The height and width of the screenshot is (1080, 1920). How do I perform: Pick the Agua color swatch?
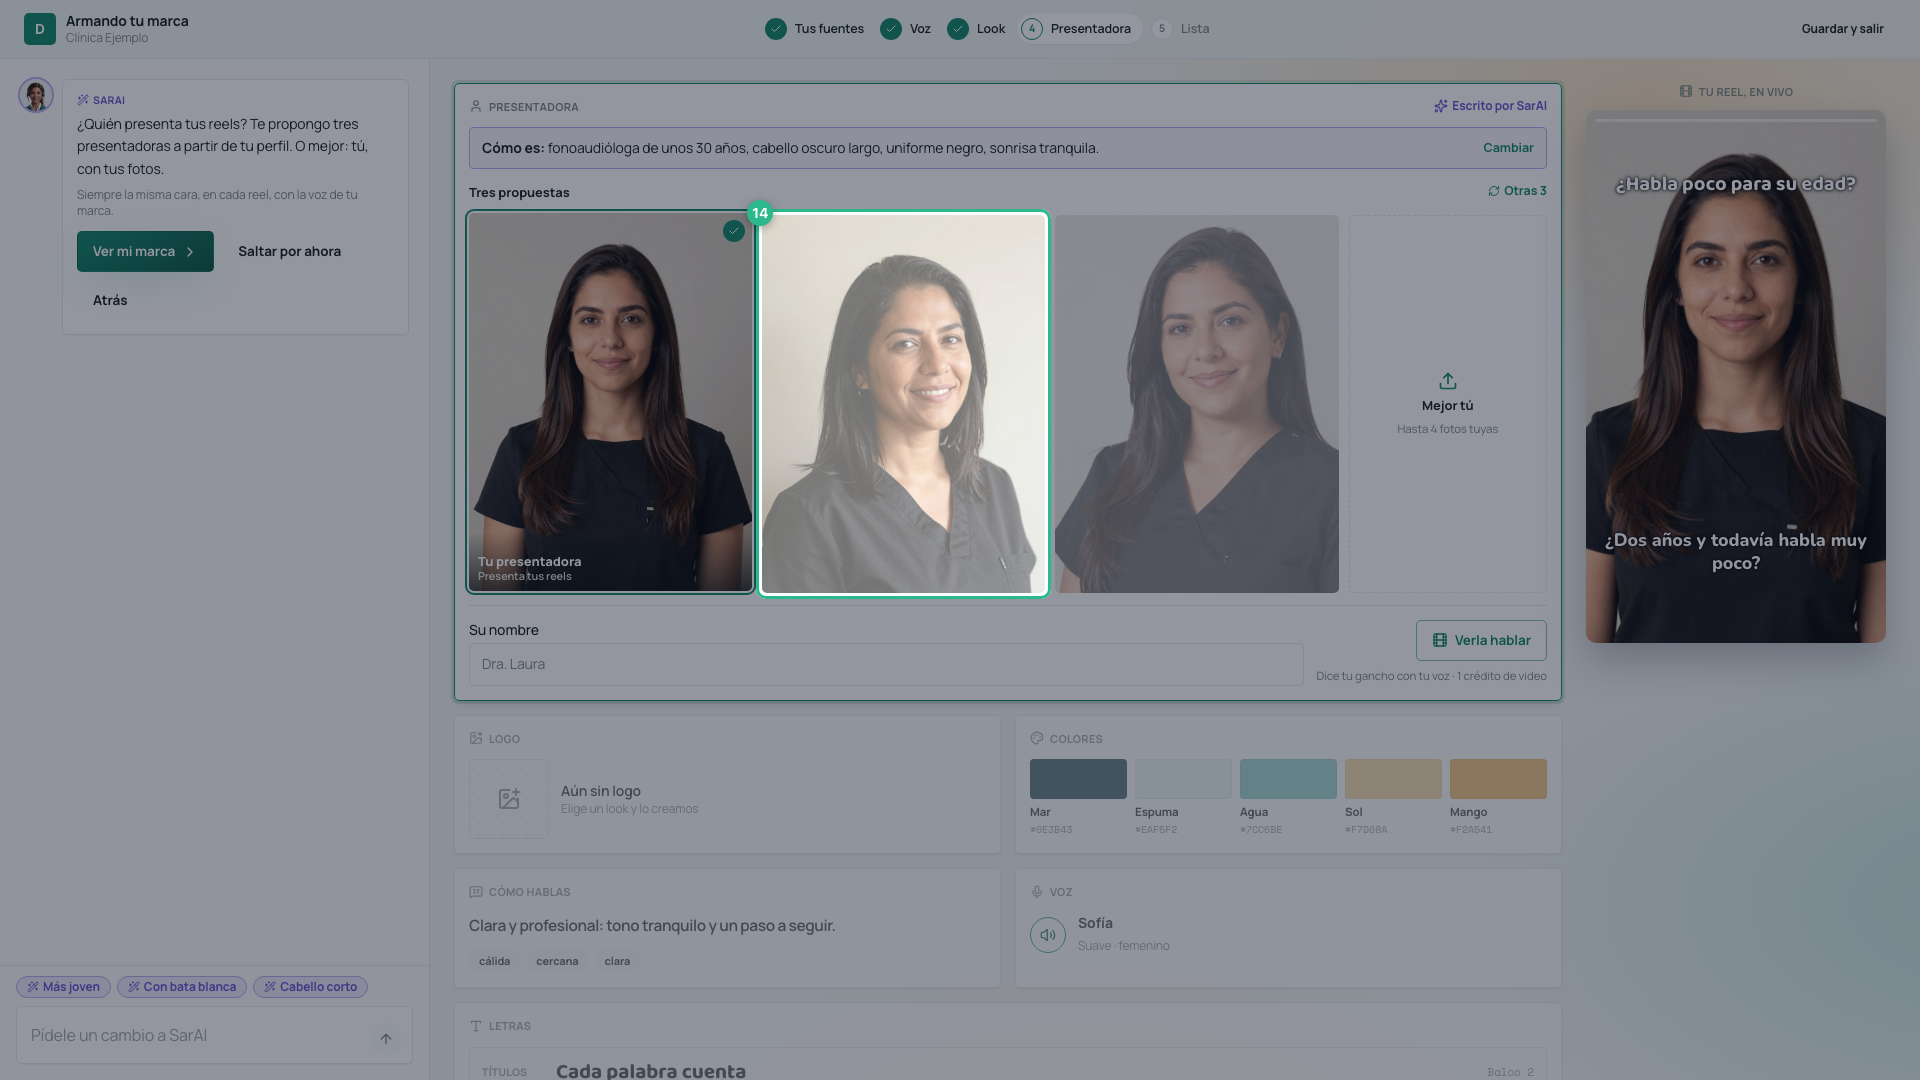(1288, 779)
